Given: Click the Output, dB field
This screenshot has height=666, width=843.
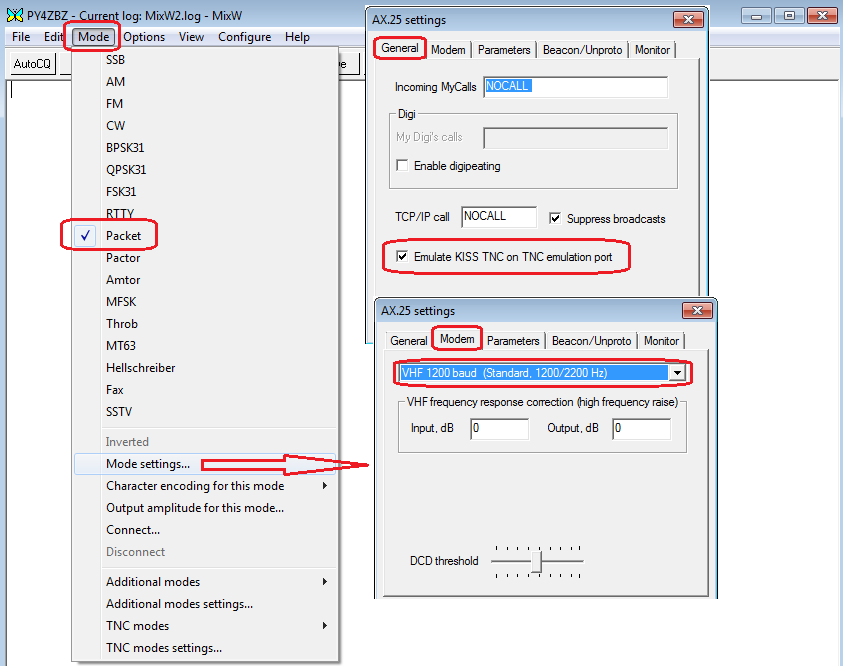Looking at the screenshot, I should coord(641,428).
